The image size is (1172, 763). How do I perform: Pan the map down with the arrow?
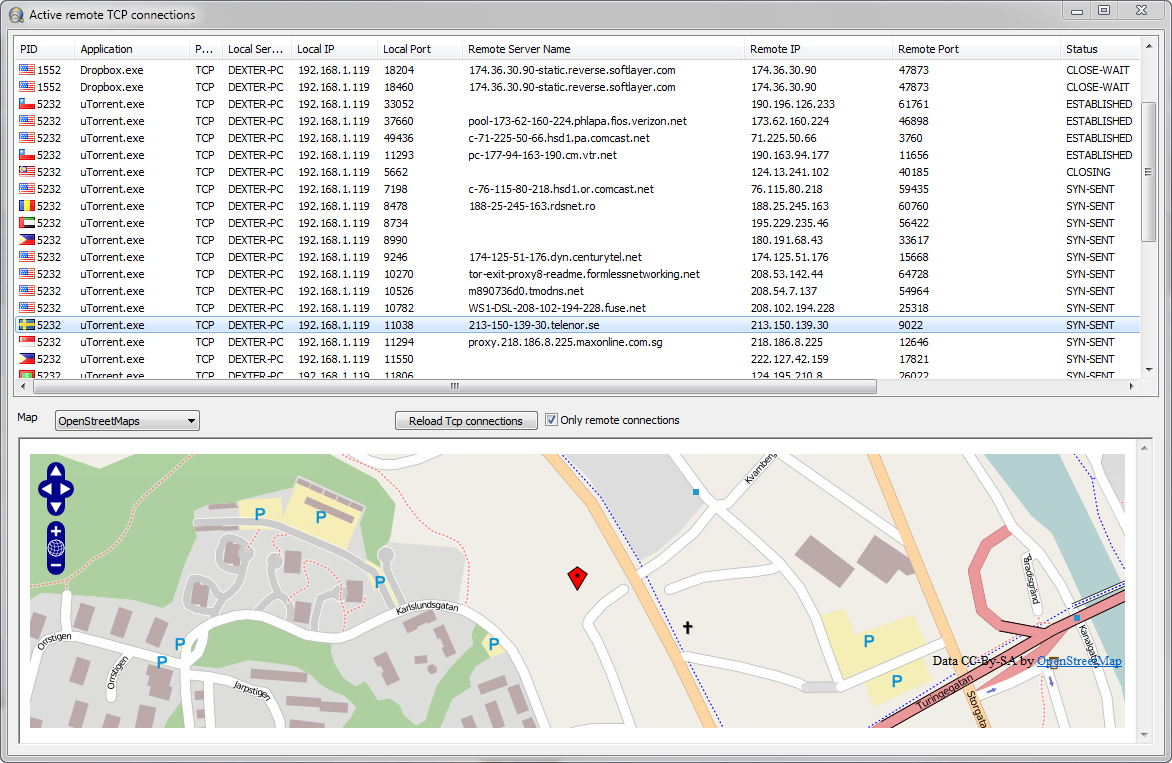point(56,507)
